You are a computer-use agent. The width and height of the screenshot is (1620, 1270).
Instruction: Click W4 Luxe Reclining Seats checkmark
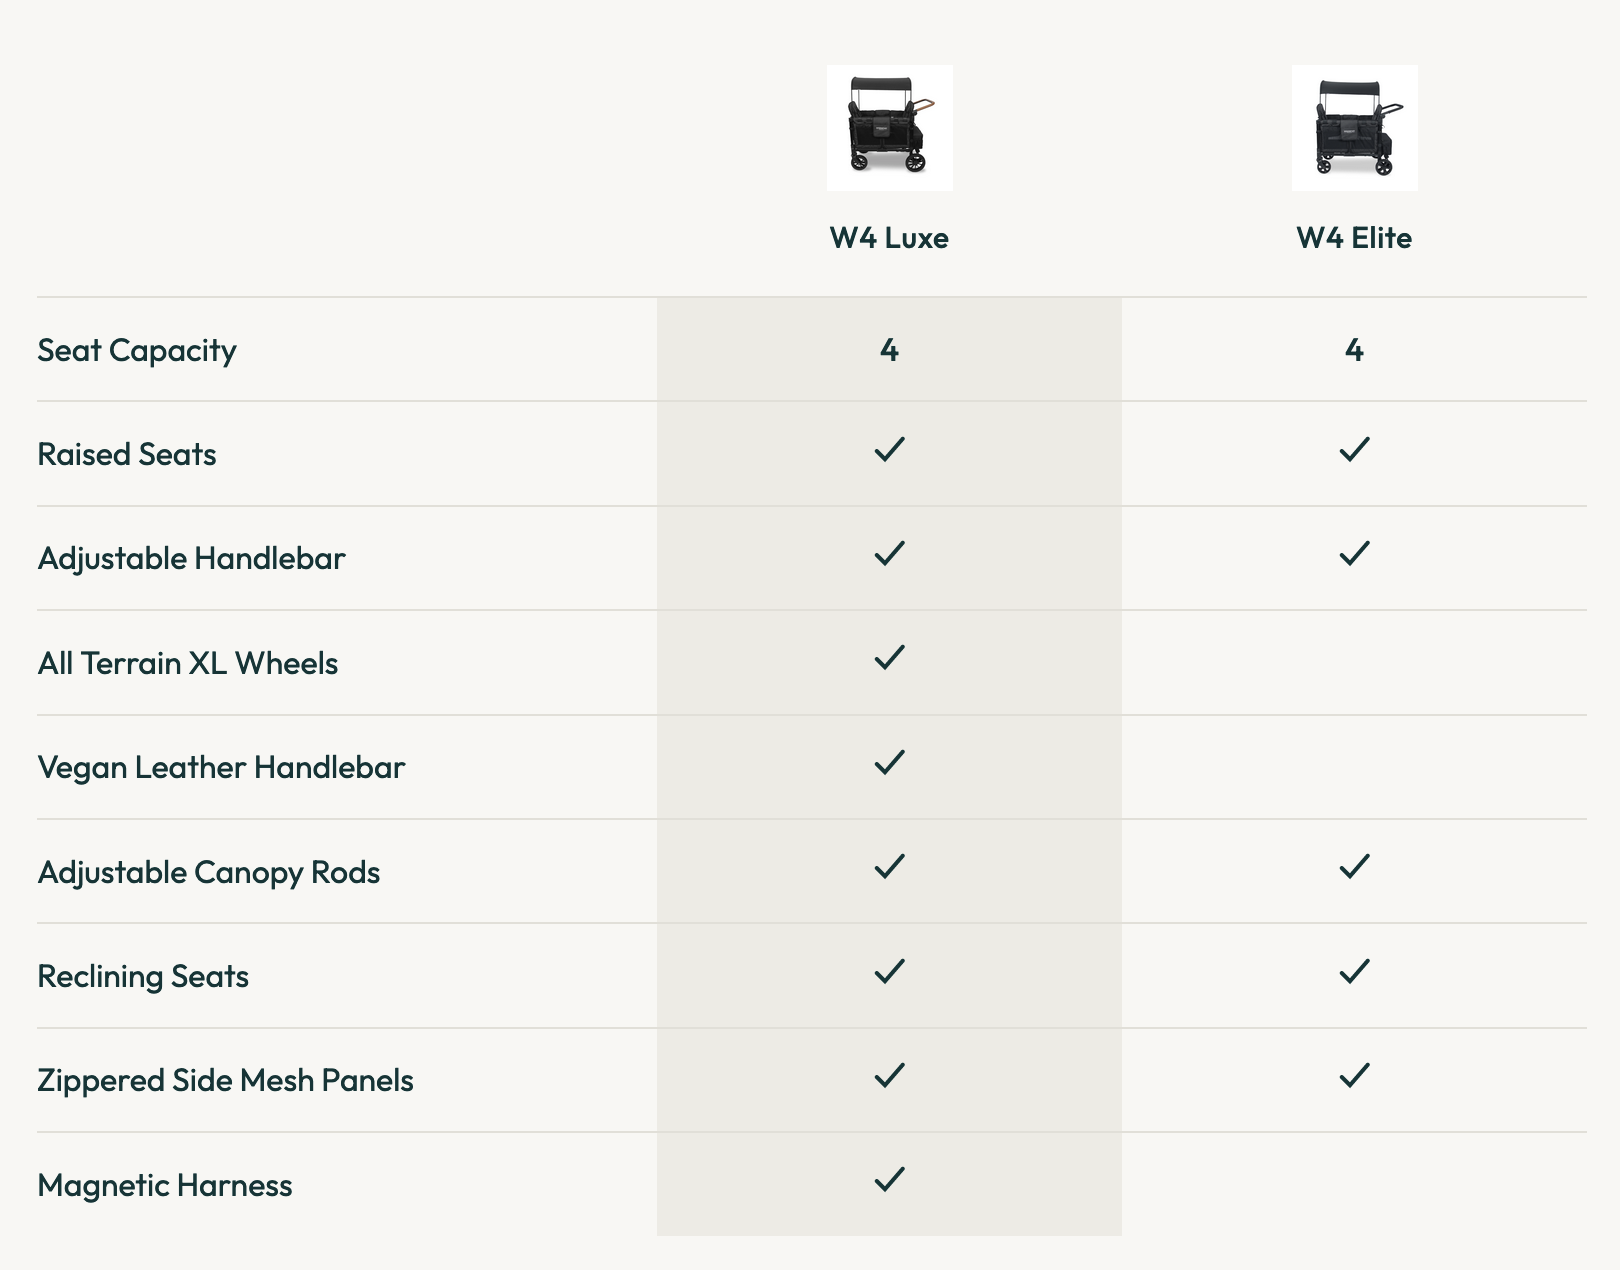(889, 971)
